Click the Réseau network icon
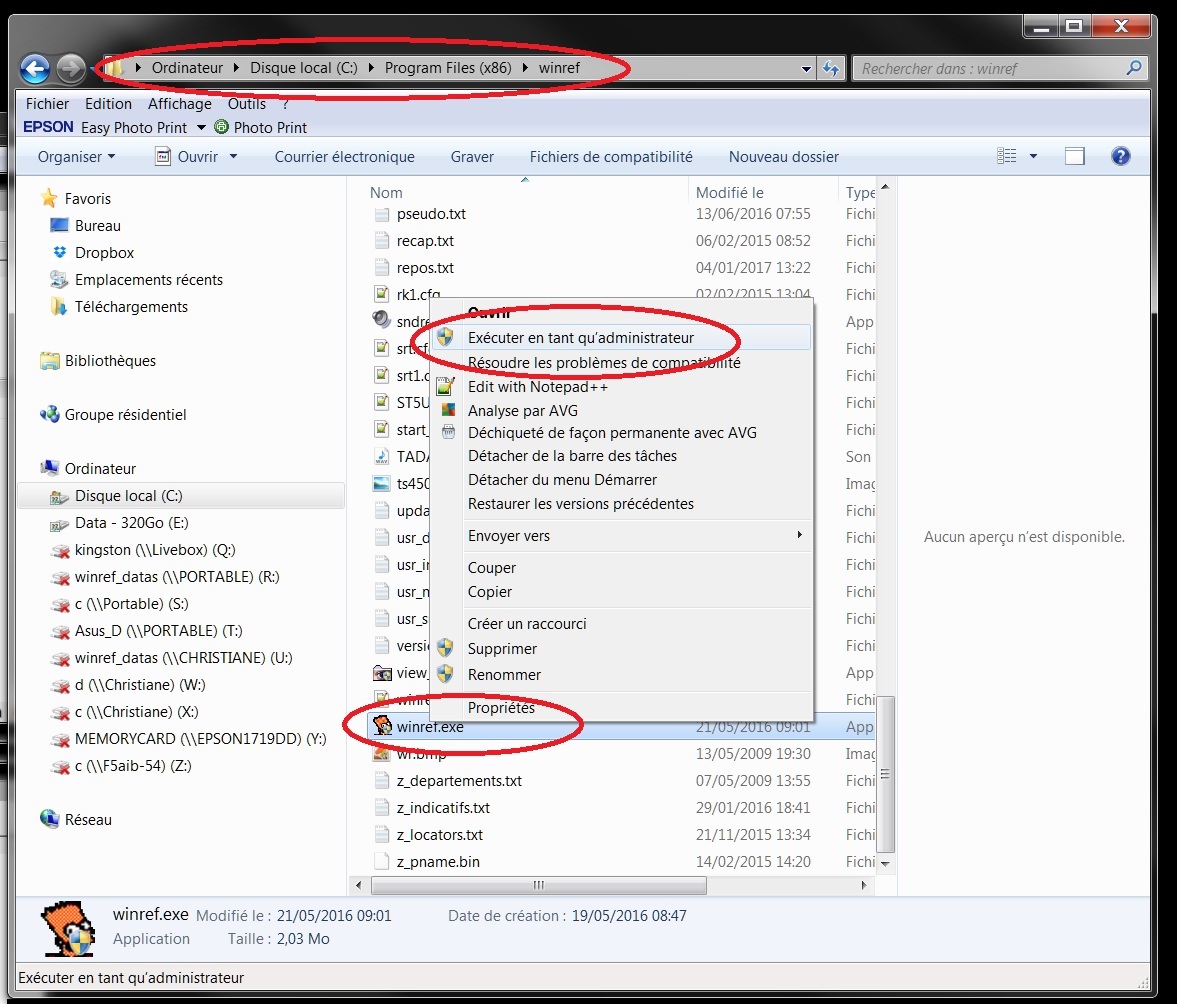1177x1004 pixels. (x=50, y=819)
